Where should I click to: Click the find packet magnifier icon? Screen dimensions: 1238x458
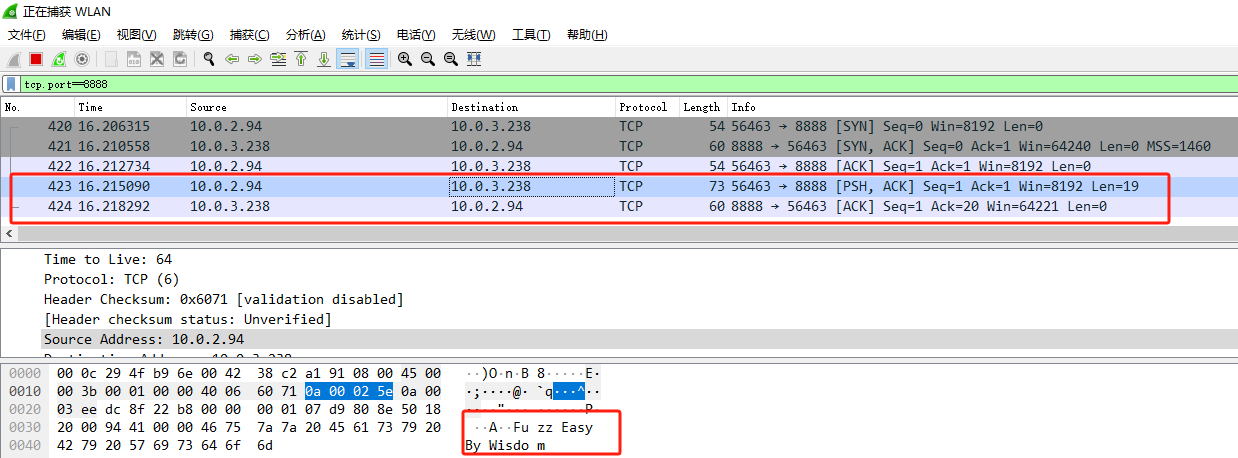coord(209,59)
